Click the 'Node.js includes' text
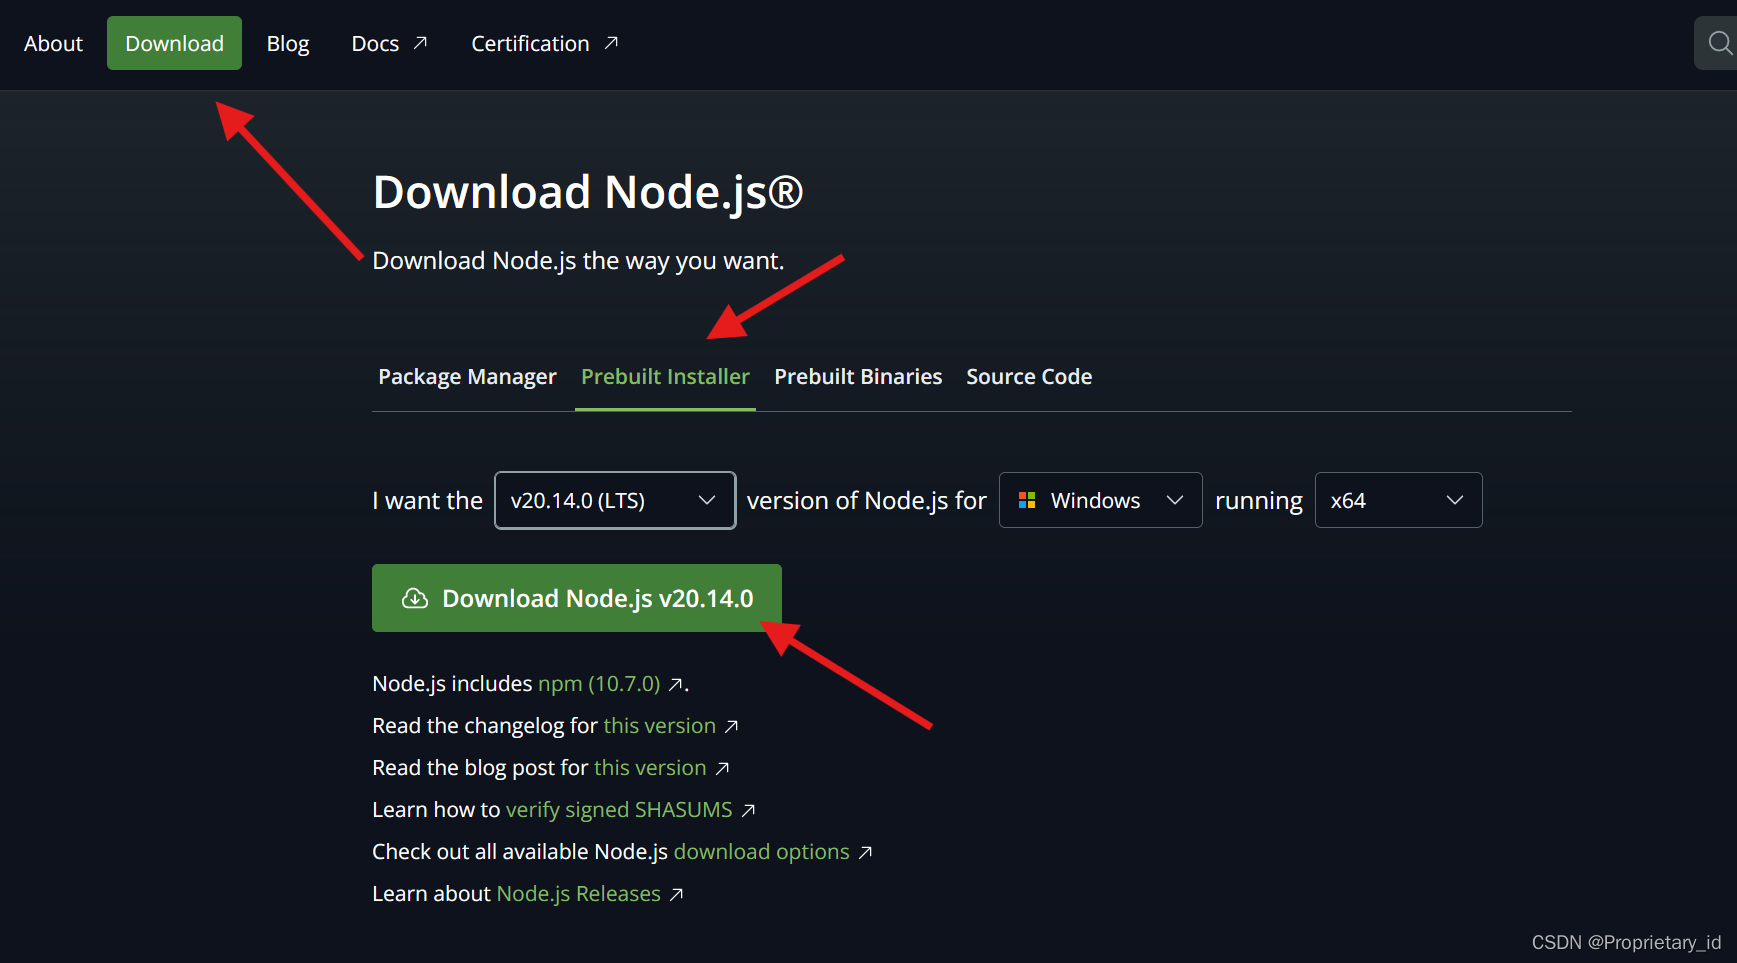Viewport: 1737px width, 963px height. pos(452,684)
